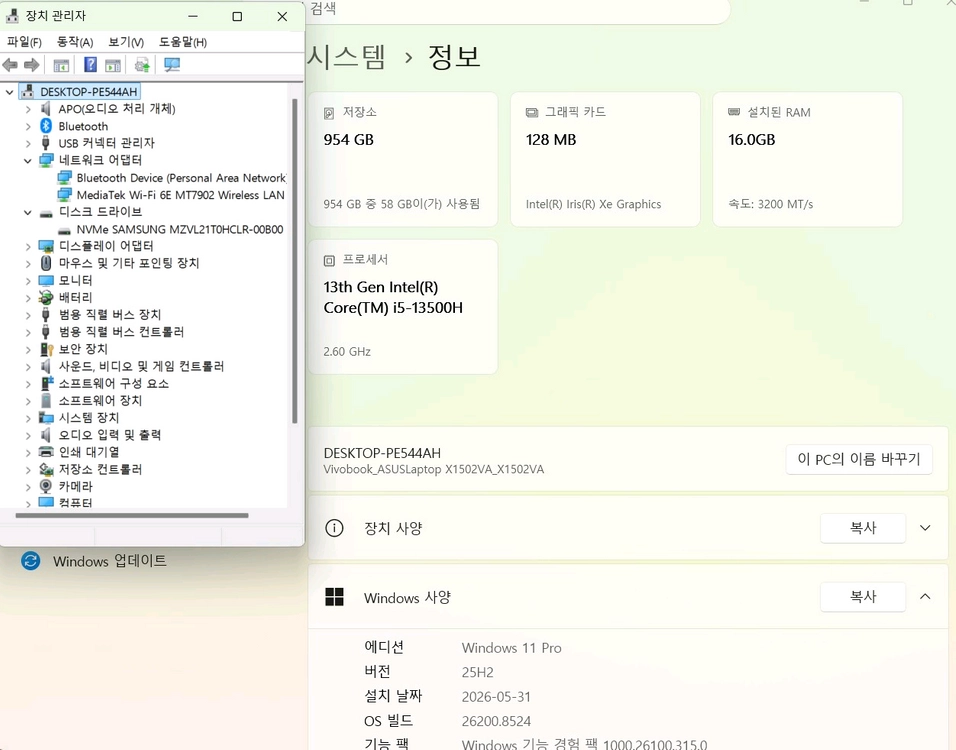
Task: Click the 프로세서 i5-13500H card
Action: [x=403, y=307]
